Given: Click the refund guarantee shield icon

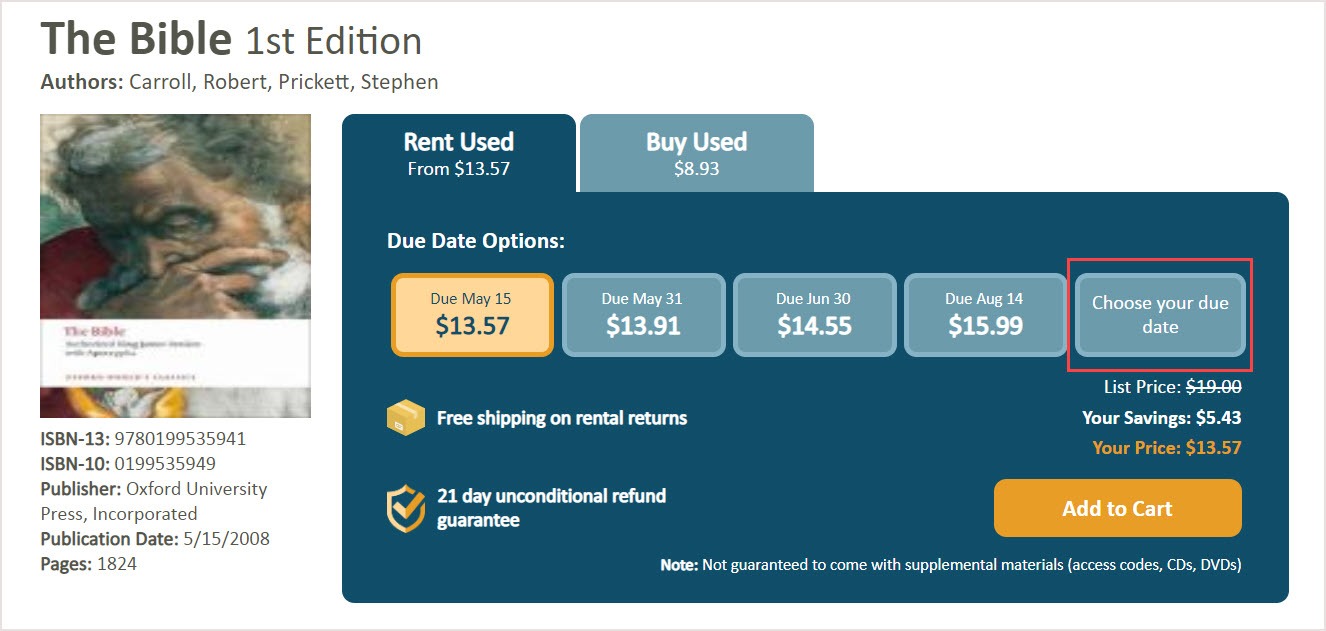Looking at the screenshot, I should pyautogui.click(x=405, y=508).
